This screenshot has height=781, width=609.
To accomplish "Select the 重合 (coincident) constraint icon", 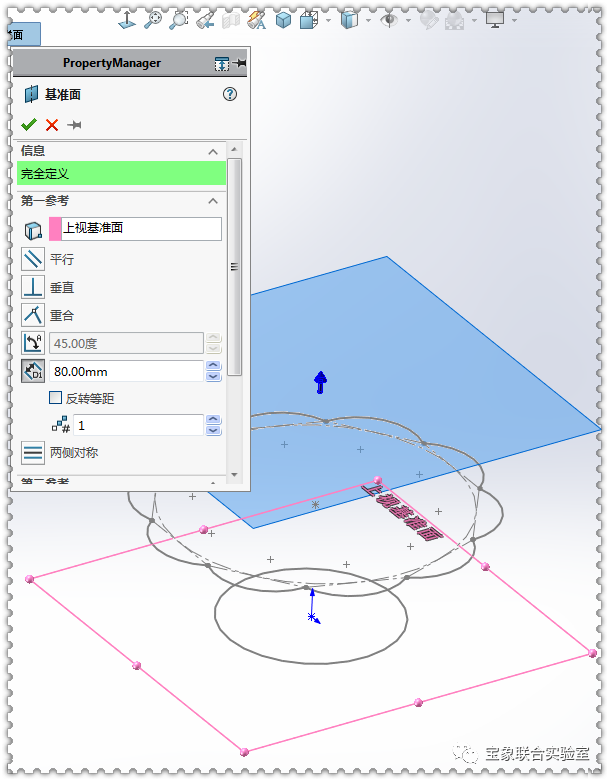I will point(33,315).
